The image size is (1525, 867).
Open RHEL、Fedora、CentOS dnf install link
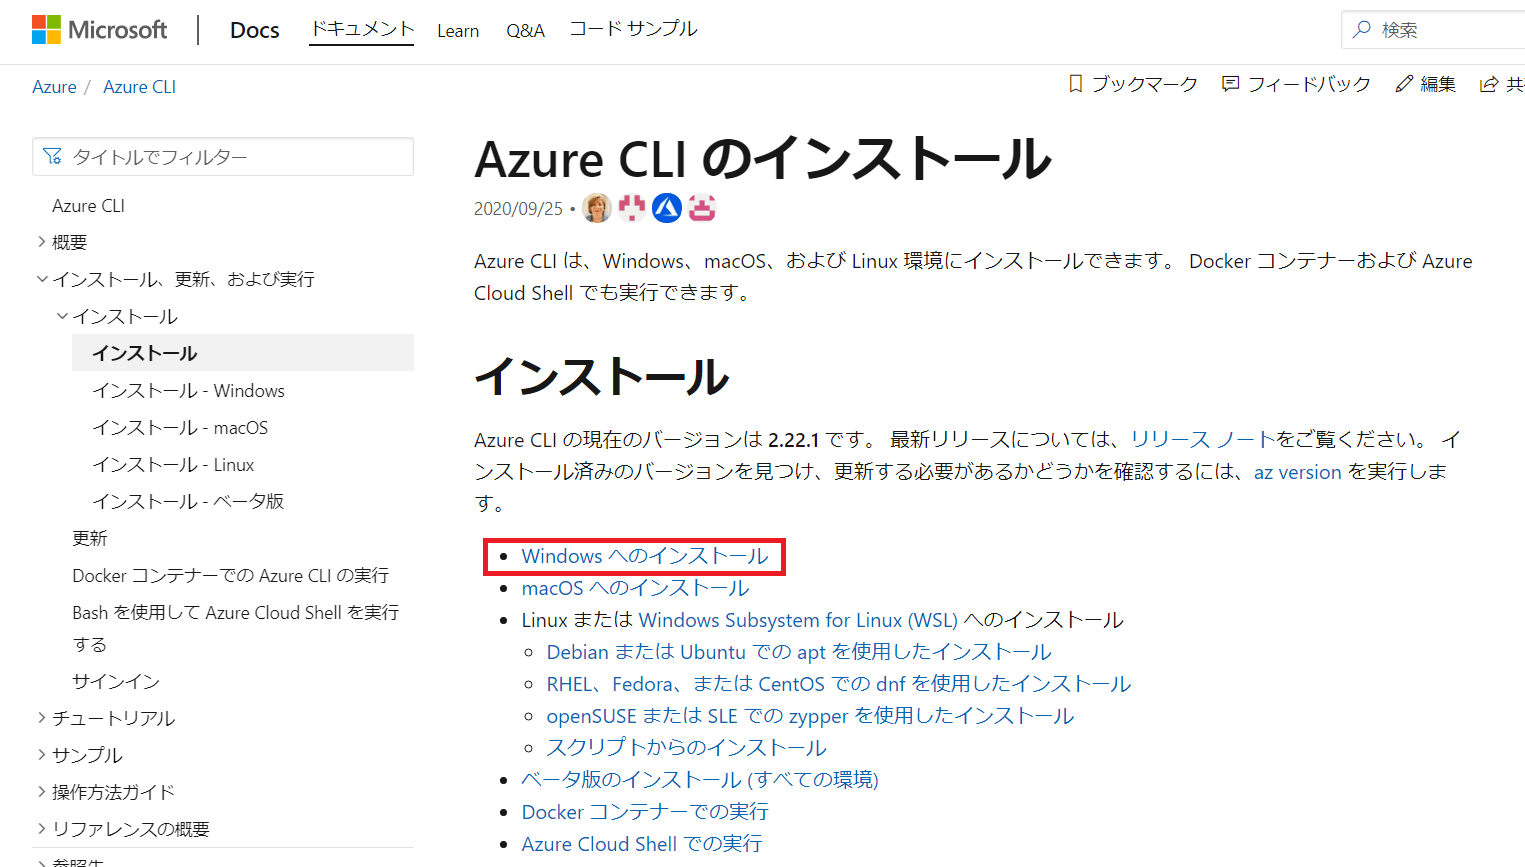pyautogui.click(x=839, y=684)
